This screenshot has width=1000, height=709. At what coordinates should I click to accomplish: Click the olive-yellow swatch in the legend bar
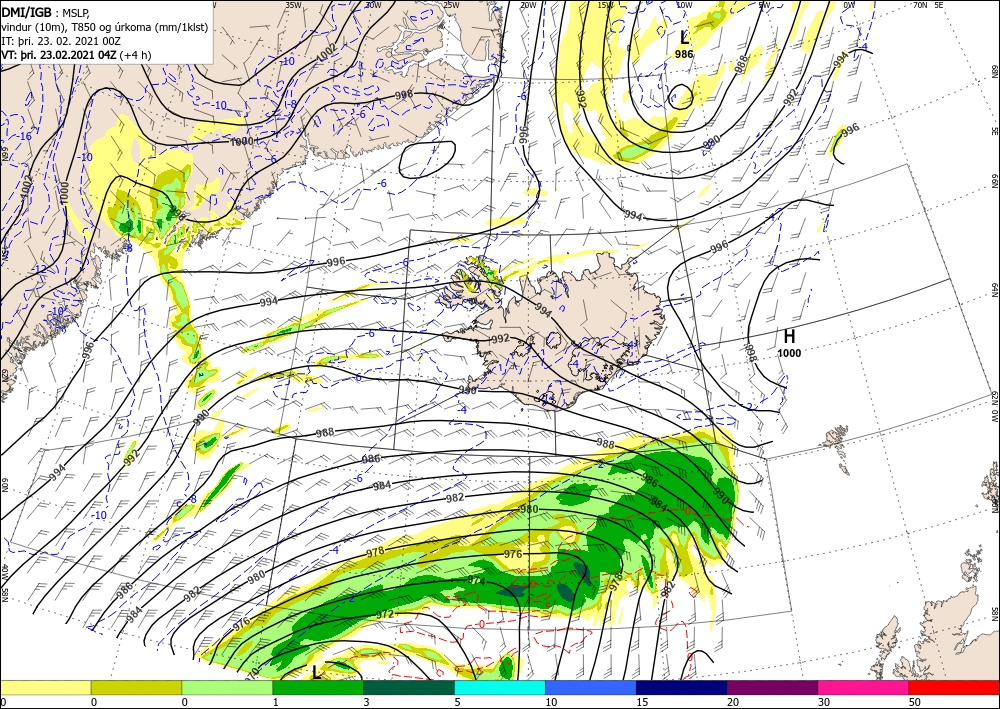pyautogui.click(x=136, y=687)
